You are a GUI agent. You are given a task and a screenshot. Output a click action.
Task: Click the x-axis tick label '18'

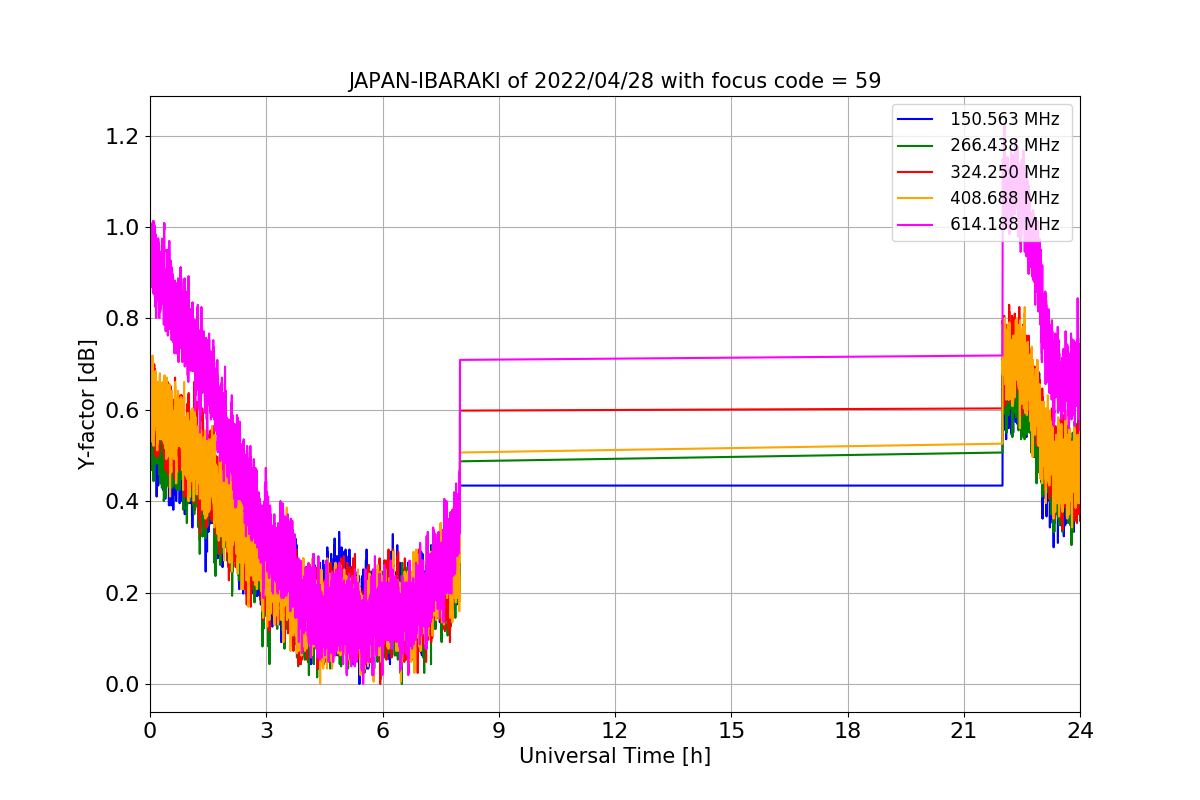coord(848,731)
